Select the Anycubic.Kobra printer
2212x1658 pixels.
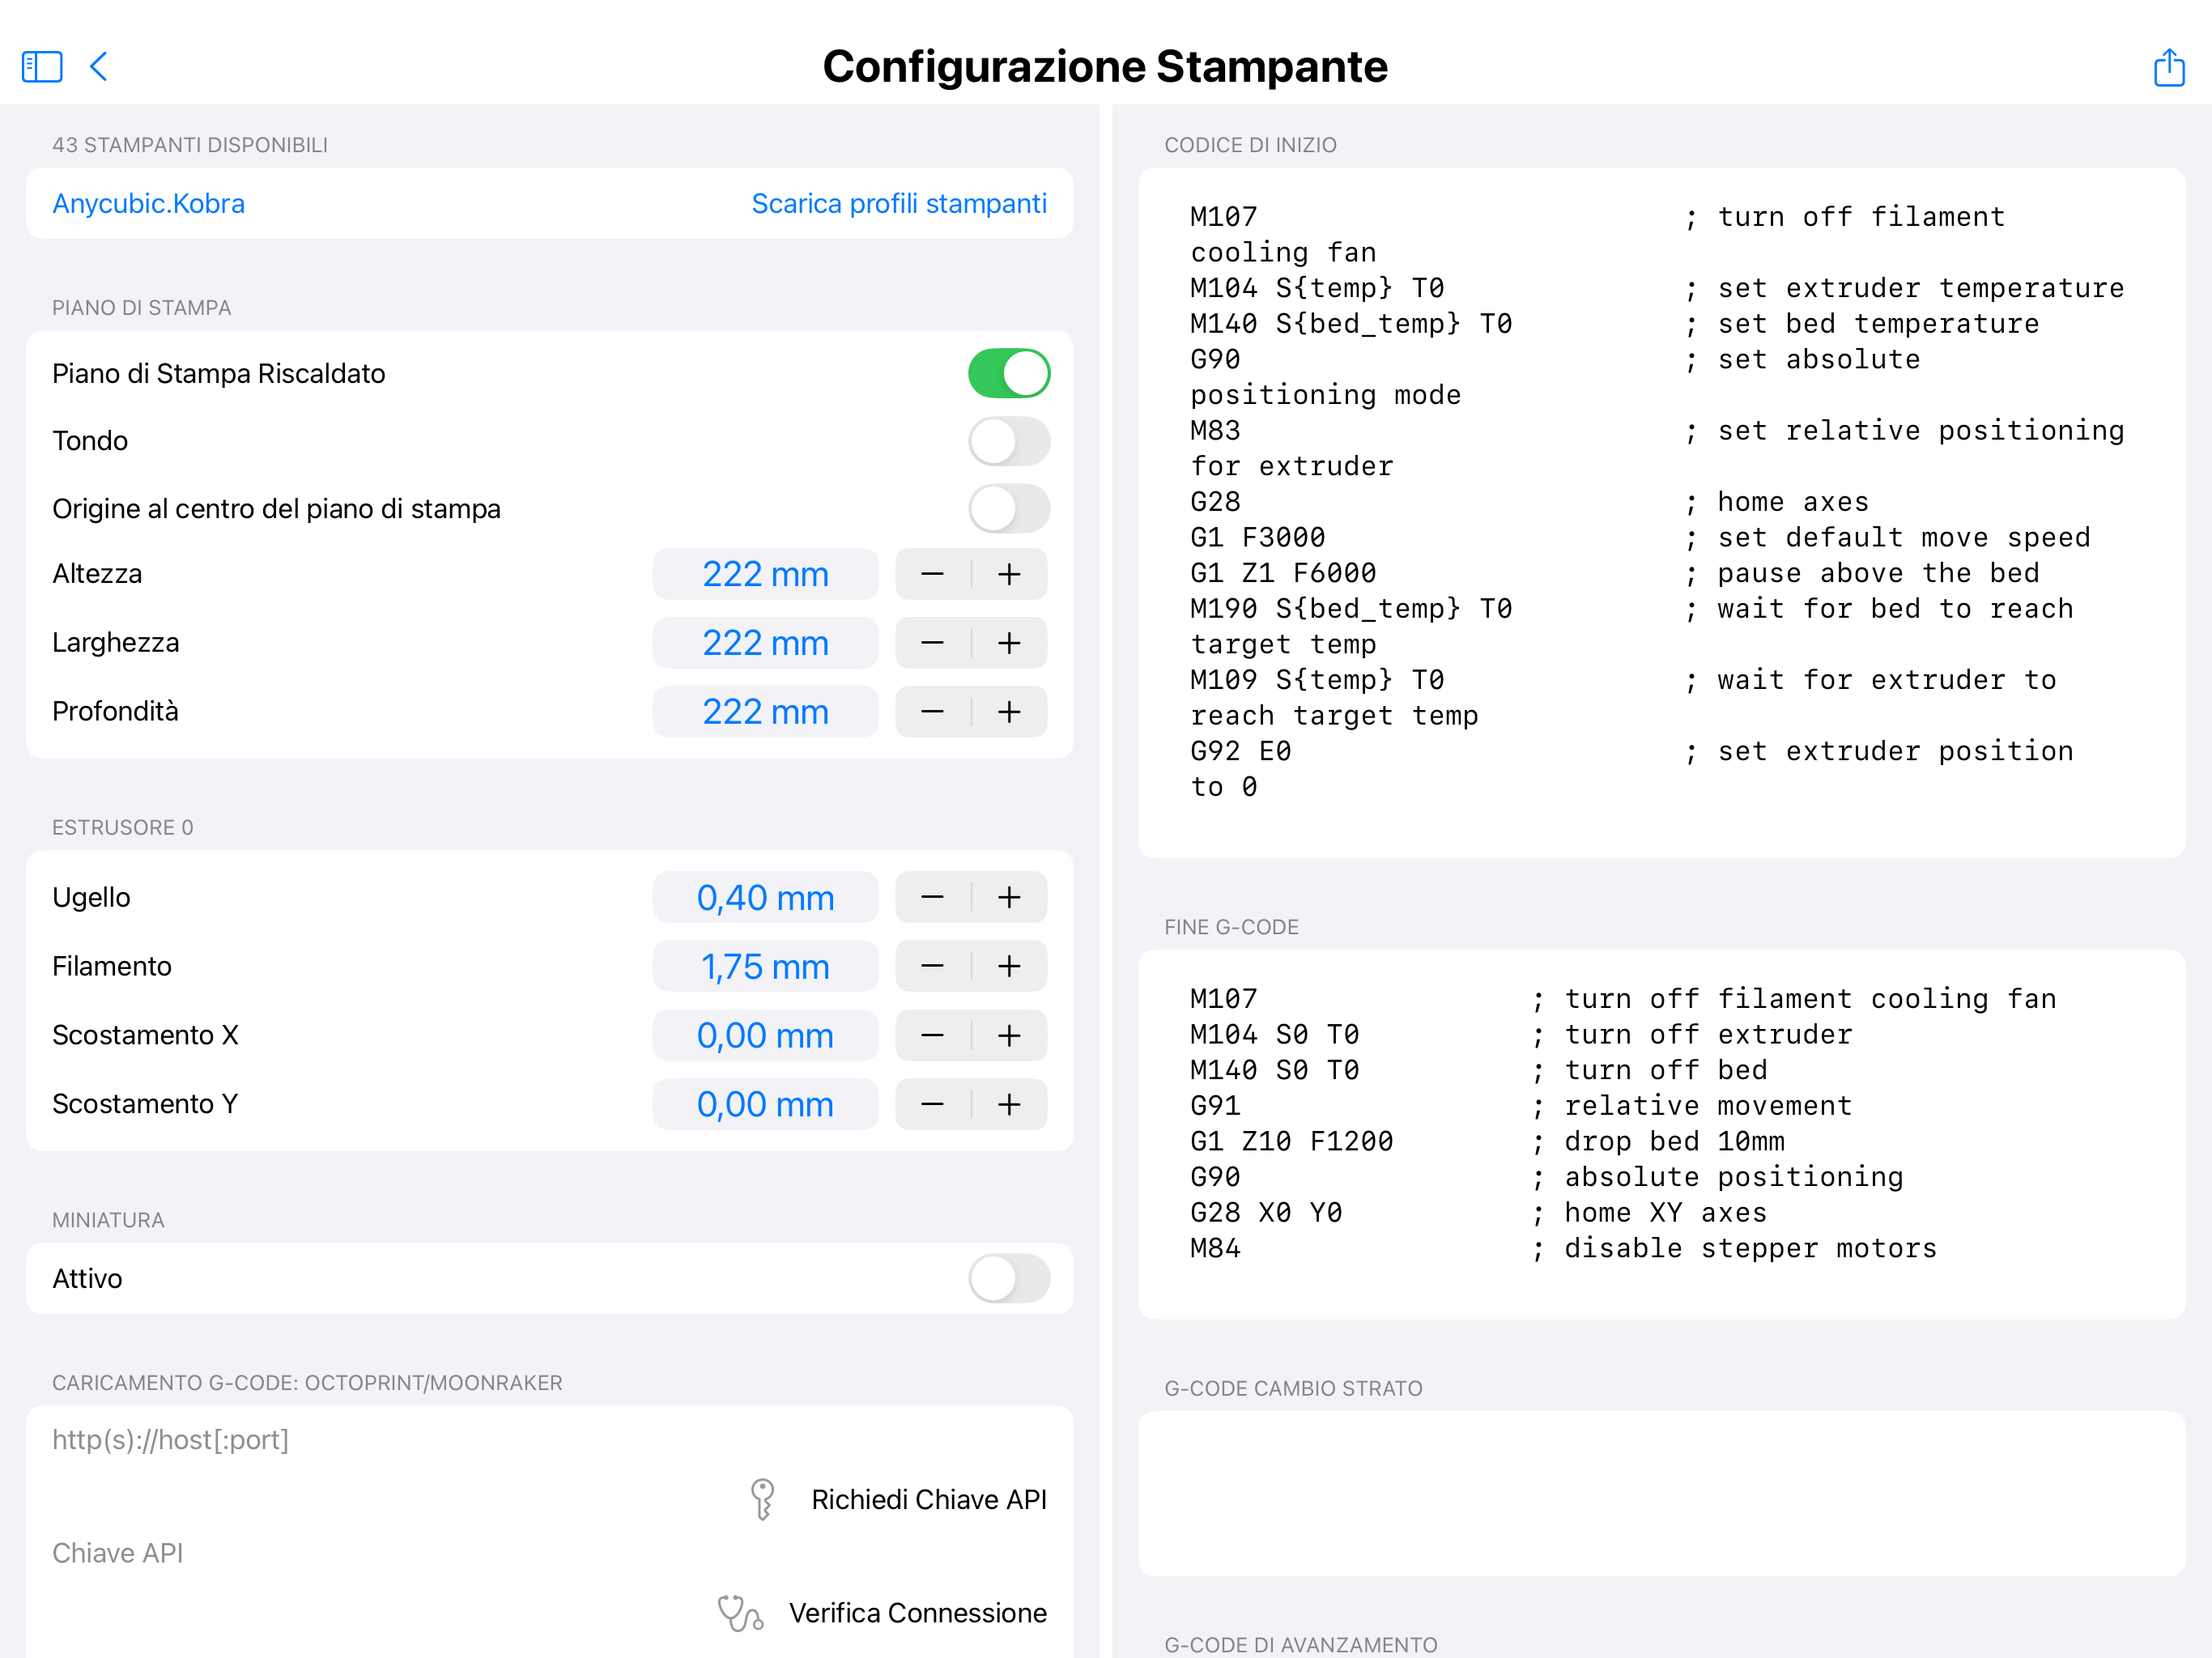[x=148, y=203]
